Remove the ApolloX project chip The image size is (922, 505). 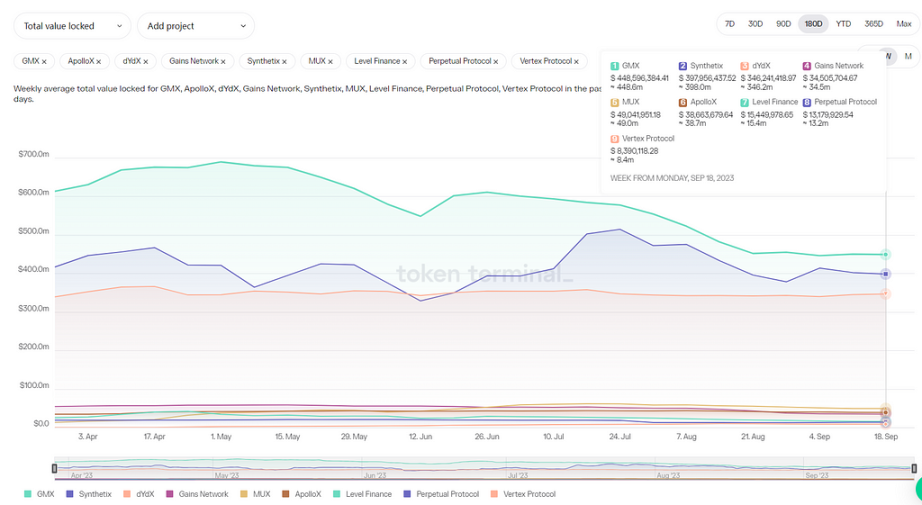[x=99, y=62]
